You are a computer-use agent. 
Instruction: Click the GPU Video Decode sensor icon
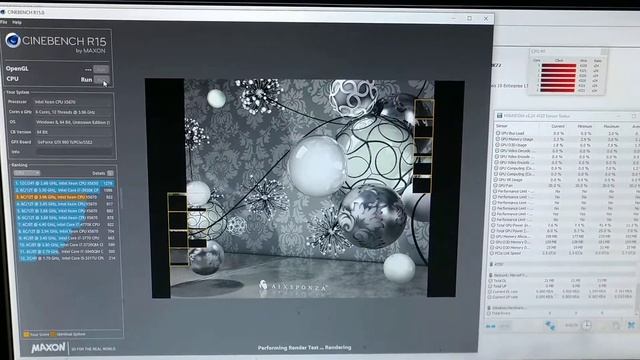(498, 150)
